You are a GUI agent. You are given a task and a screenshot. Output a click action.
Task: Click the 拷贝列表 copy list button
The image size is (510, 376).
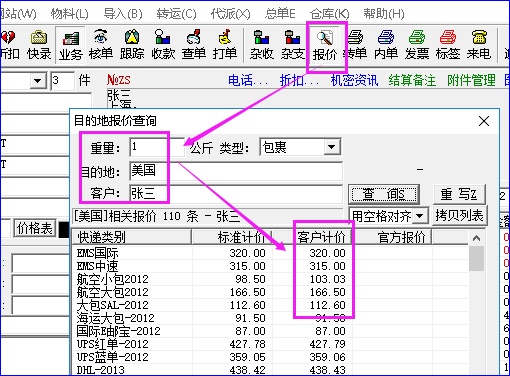pos(459,216)
